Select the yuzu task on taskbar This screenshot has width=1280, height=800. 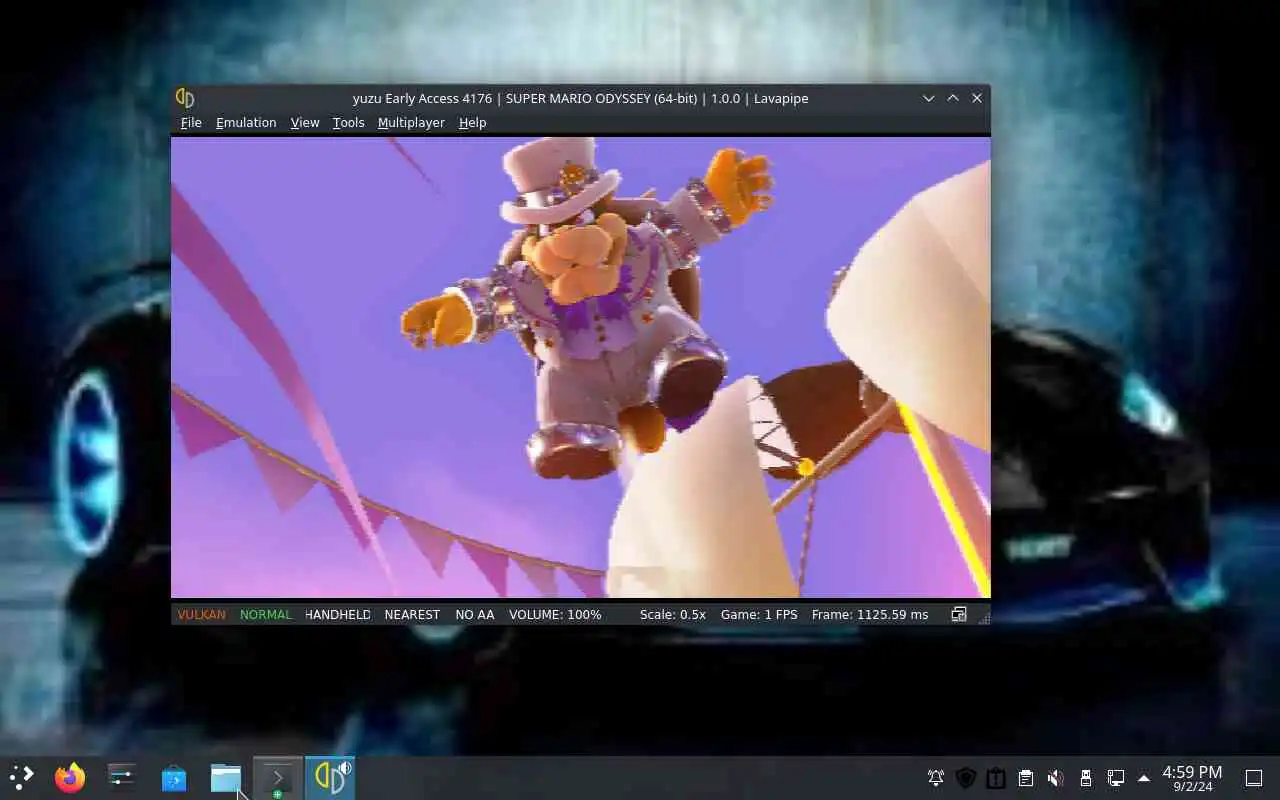[x=330, y=777]
